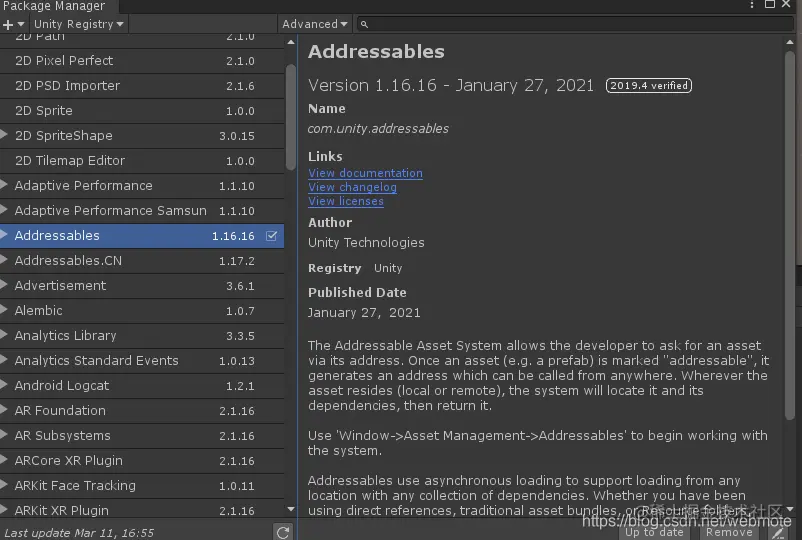The width and height of the screenshot is (802, 540).
Task: Expand the Alembic package versions
Action: (x=4, y=310)
